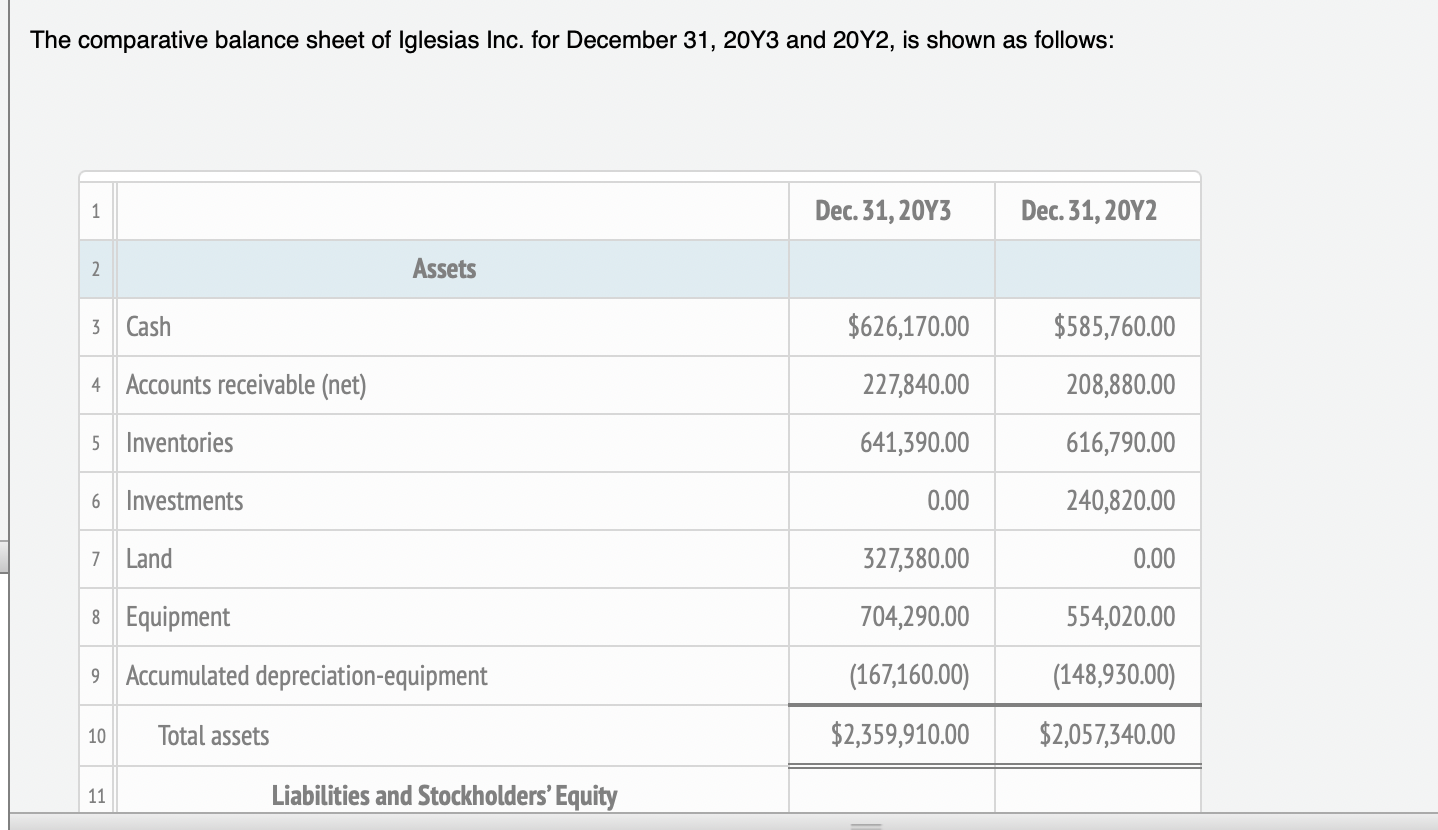Viewport: 1438px width, 830px height.
Task: Select Inventories value 616,790.00
Action: 1121,442
